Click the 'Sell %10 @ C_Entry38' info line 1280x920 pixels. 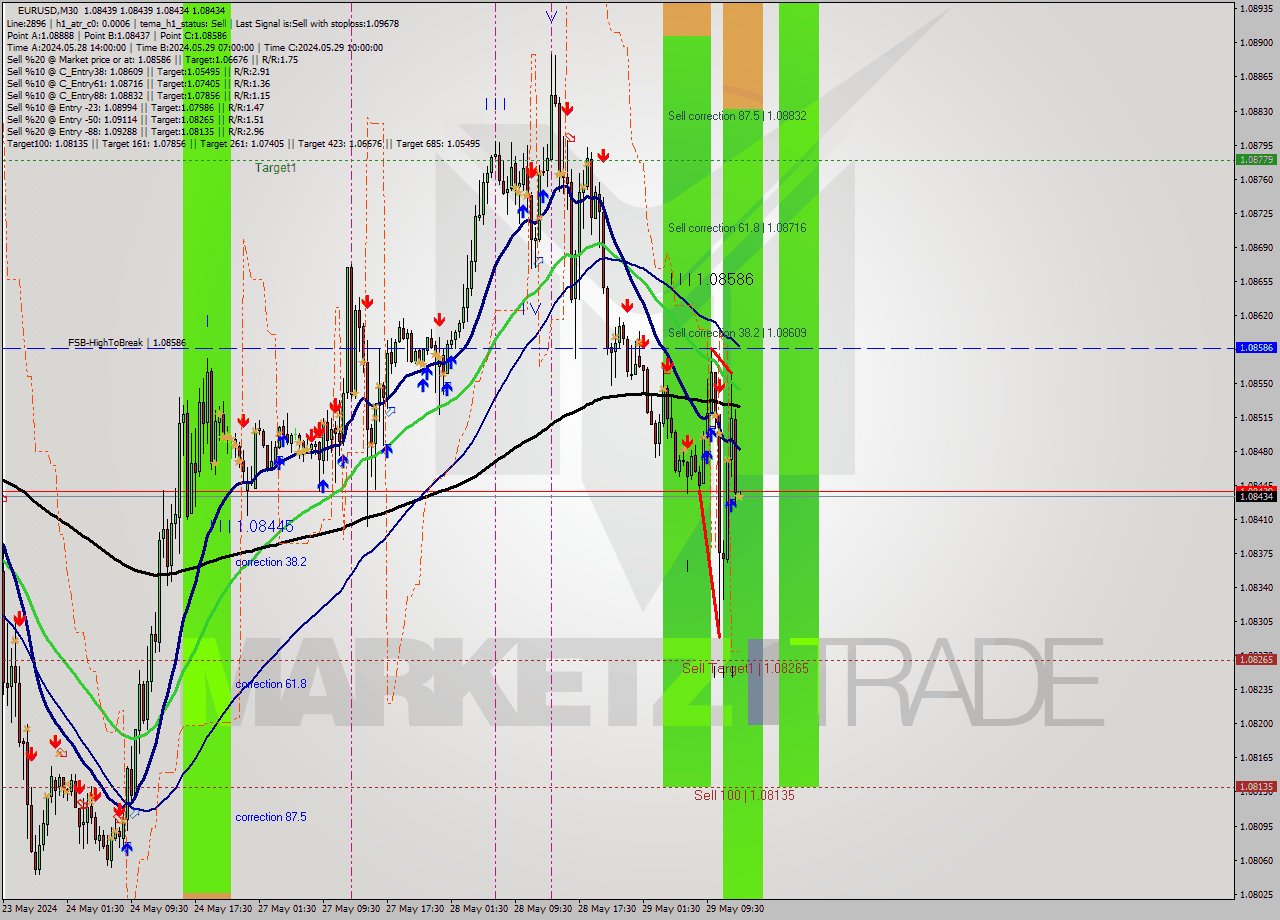click(138, 72)
